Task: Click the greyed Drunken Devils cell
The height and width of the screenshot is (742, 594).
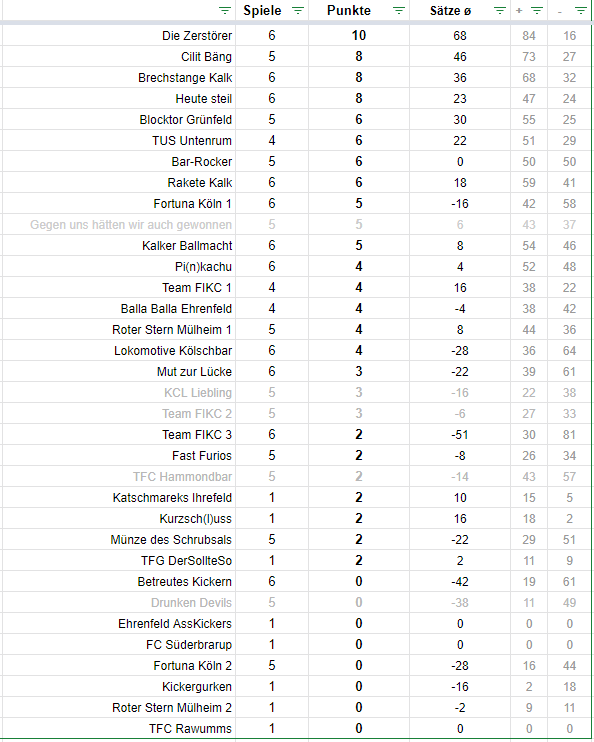Action: point(118,603)
